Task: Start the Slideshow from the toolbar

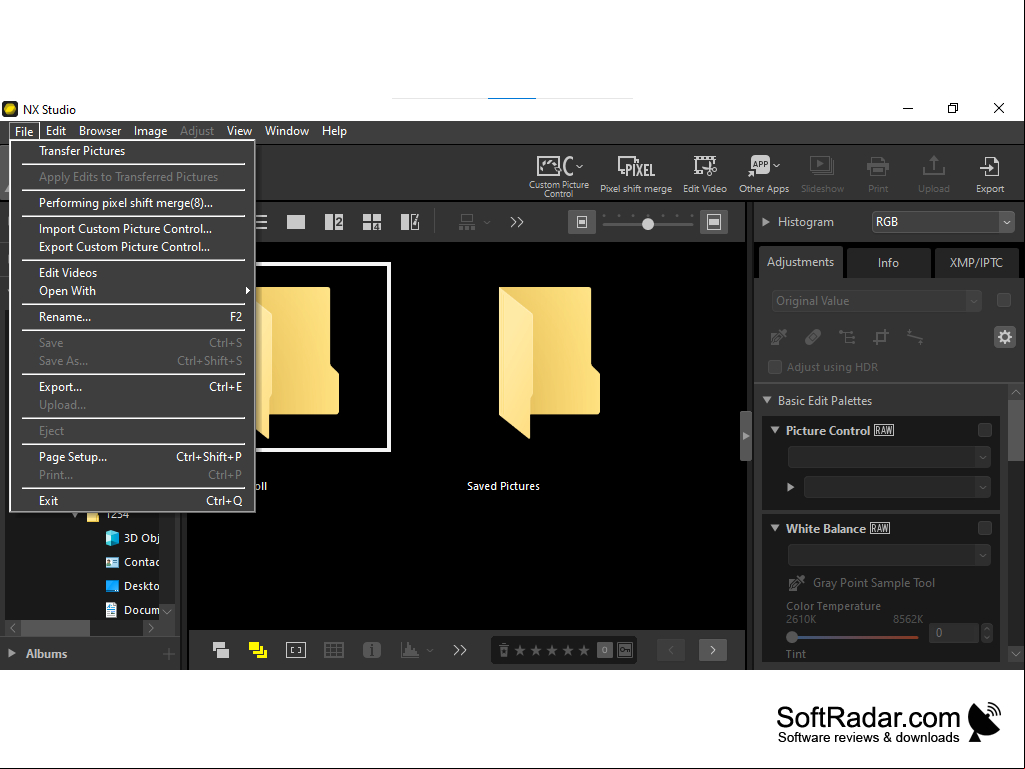Action: coord(822,175)
